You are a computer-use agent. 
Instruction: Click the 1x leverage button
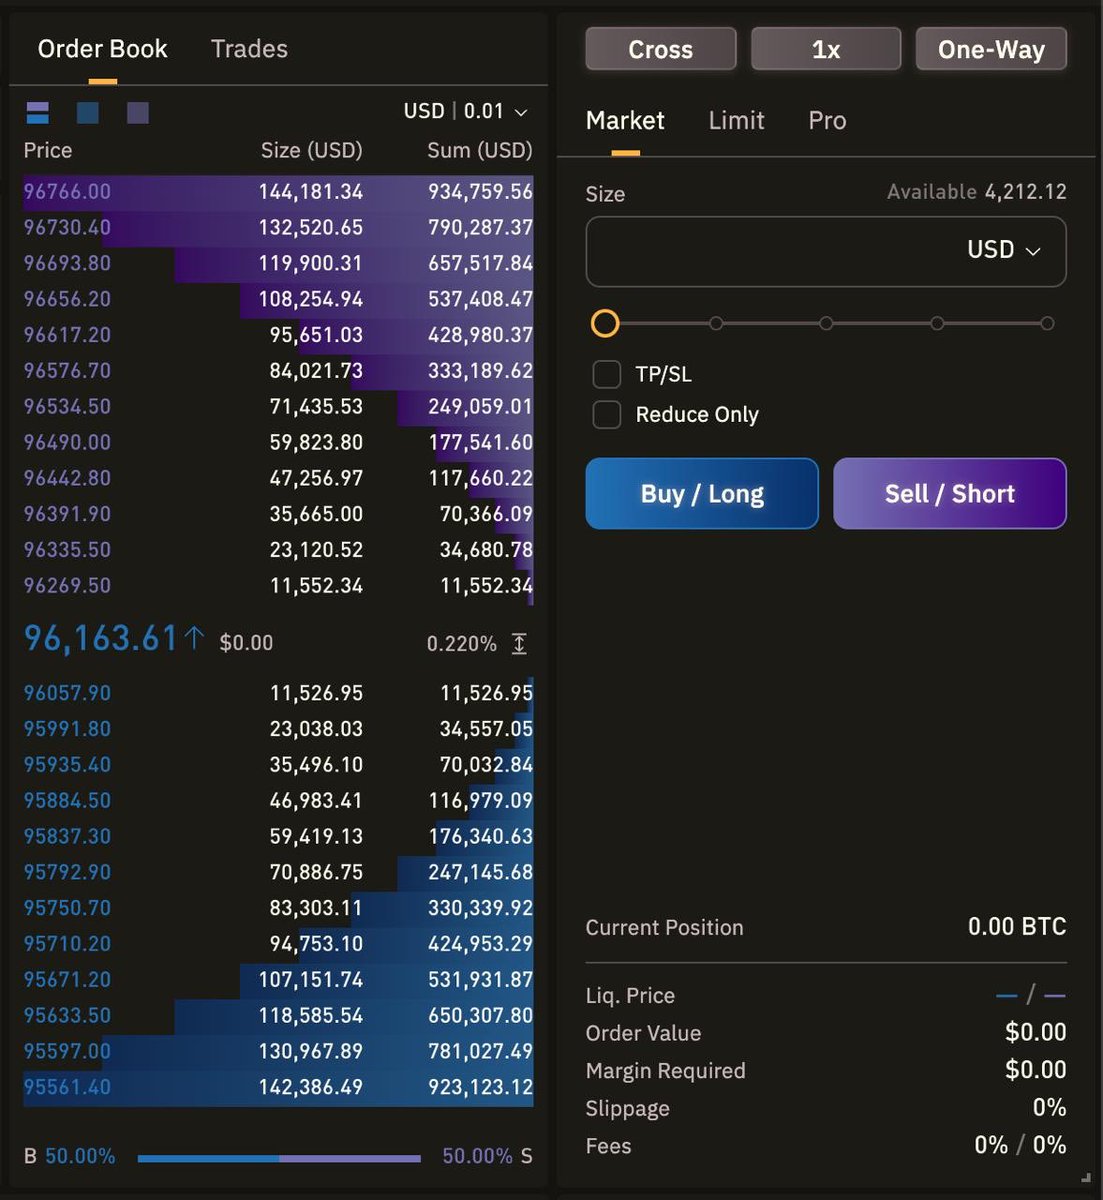(826, 48)
